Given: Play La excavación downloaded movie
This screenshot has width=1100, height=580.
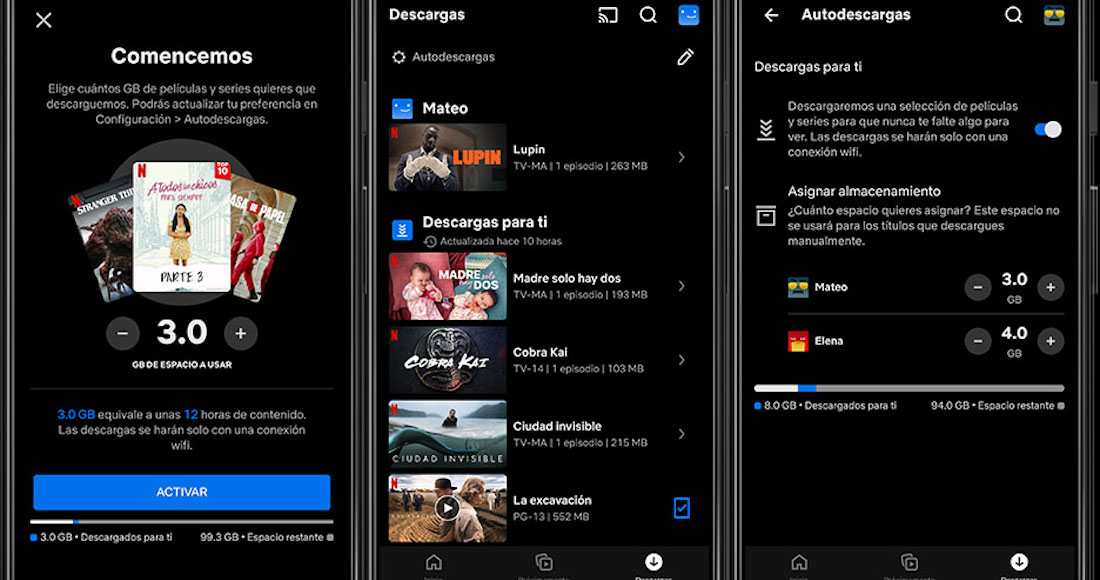Looking at the screenshot, I should tap(447, 508).
